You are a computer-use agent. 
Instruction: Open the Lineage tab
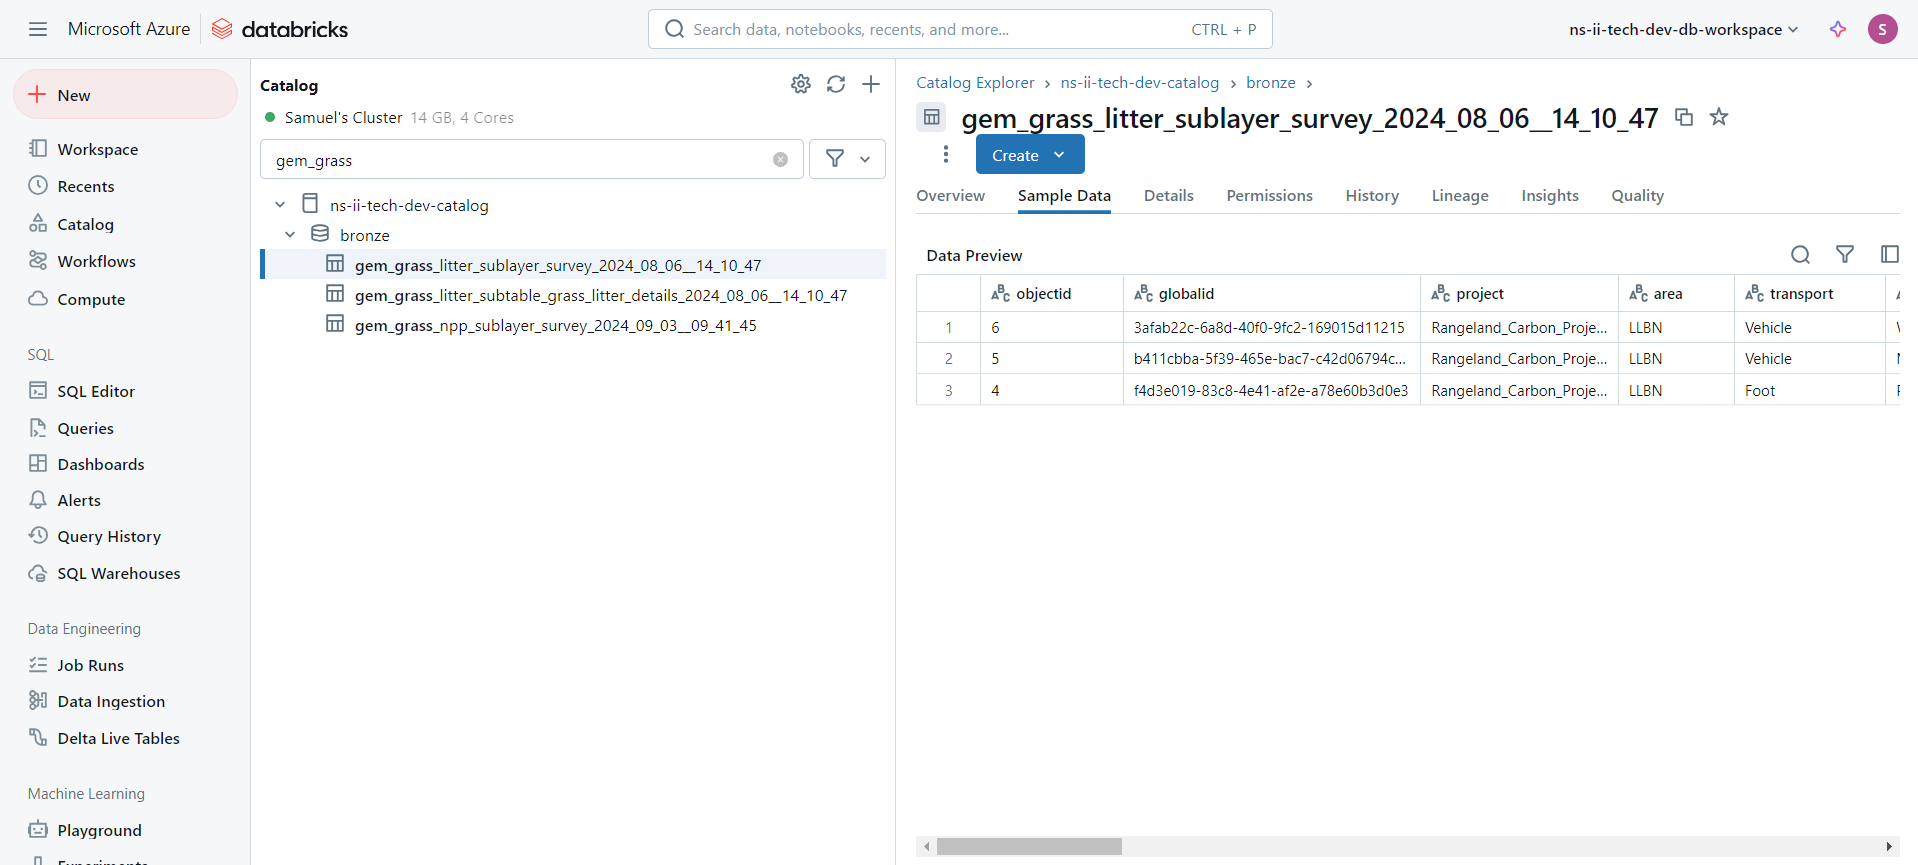pos(1459,196)
